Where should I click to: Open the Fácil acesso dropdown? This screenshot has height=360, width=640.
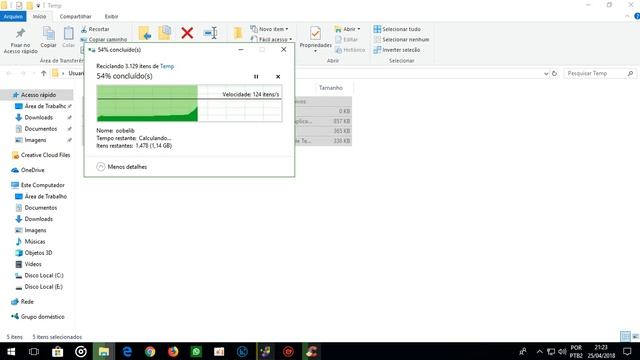point(271,39)
